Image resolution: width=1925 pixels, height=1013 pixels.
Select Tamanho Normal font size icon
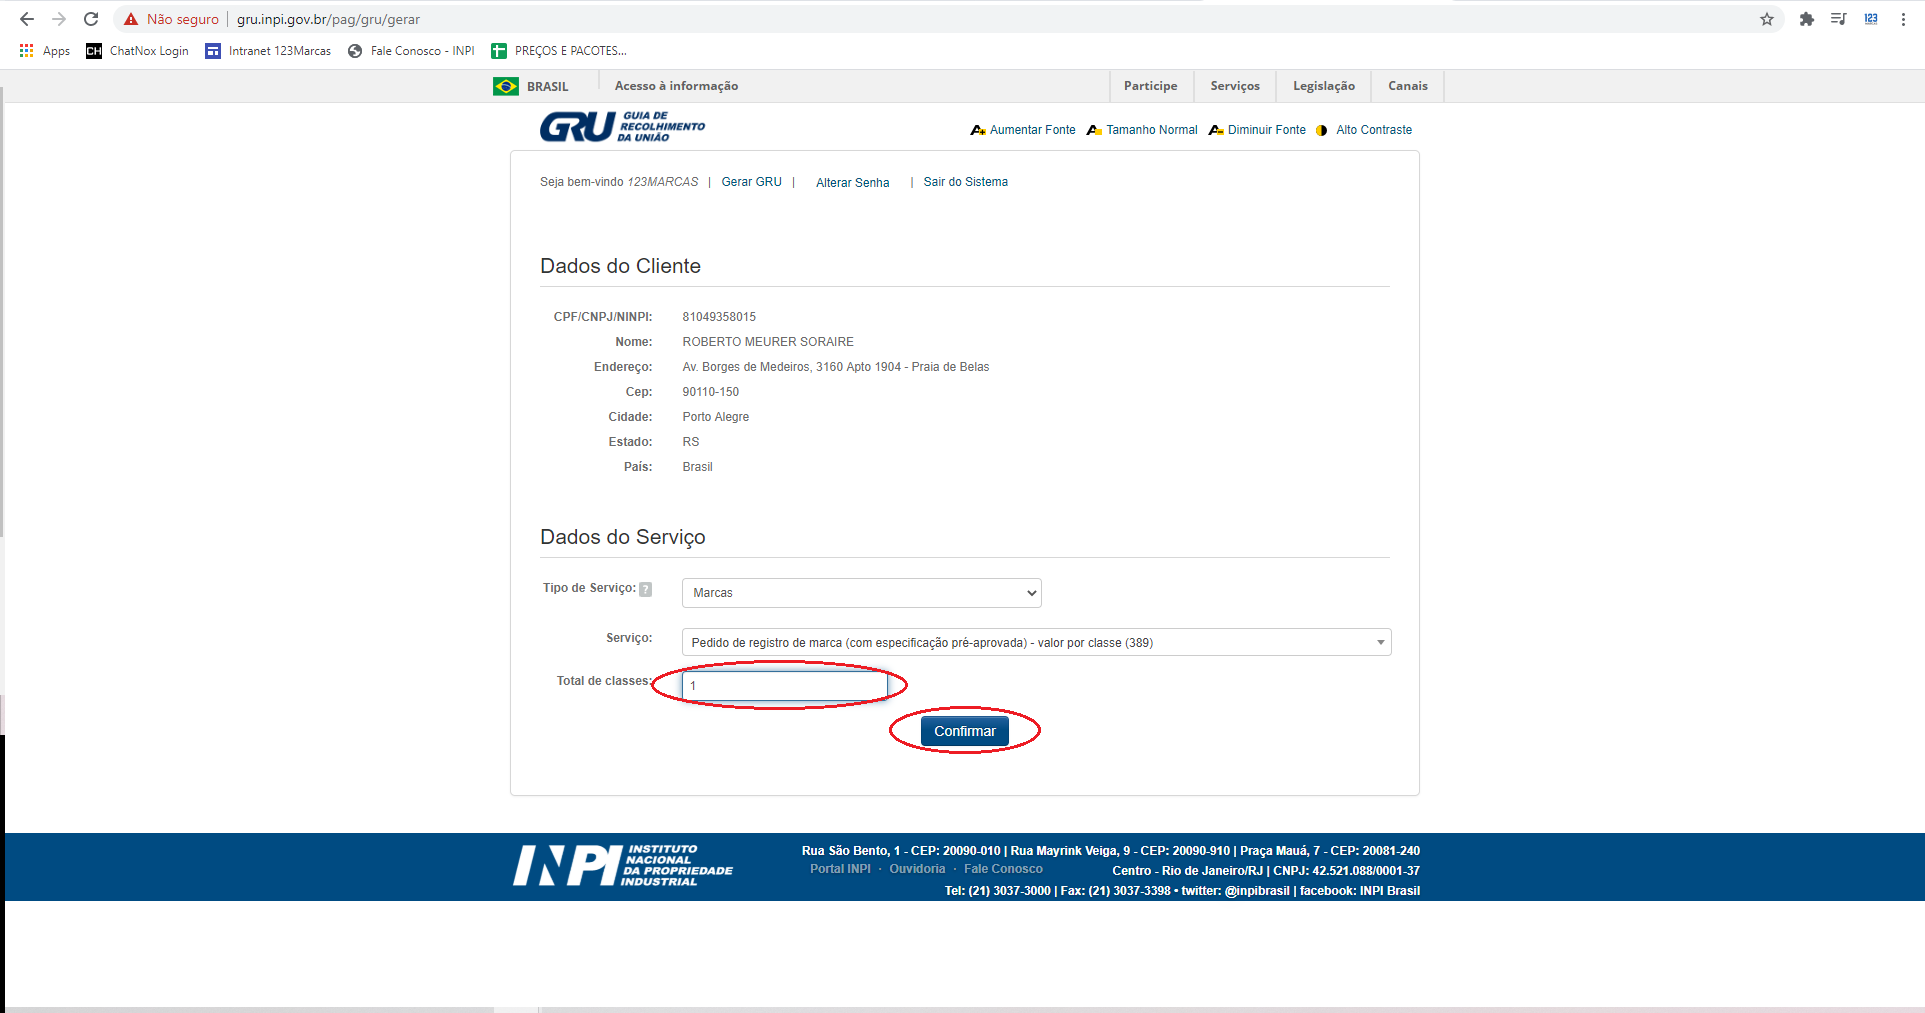1093,129
